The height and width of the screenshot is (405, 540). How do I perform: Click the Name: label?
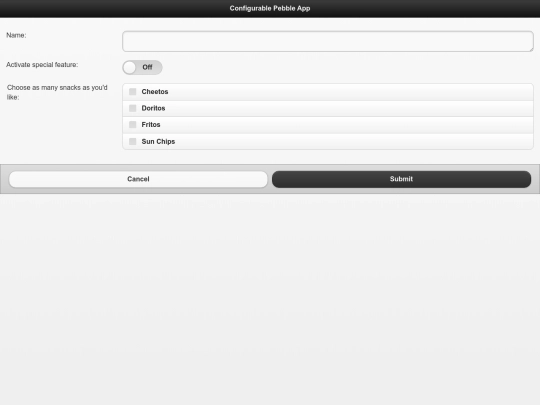tap(16, 35)
